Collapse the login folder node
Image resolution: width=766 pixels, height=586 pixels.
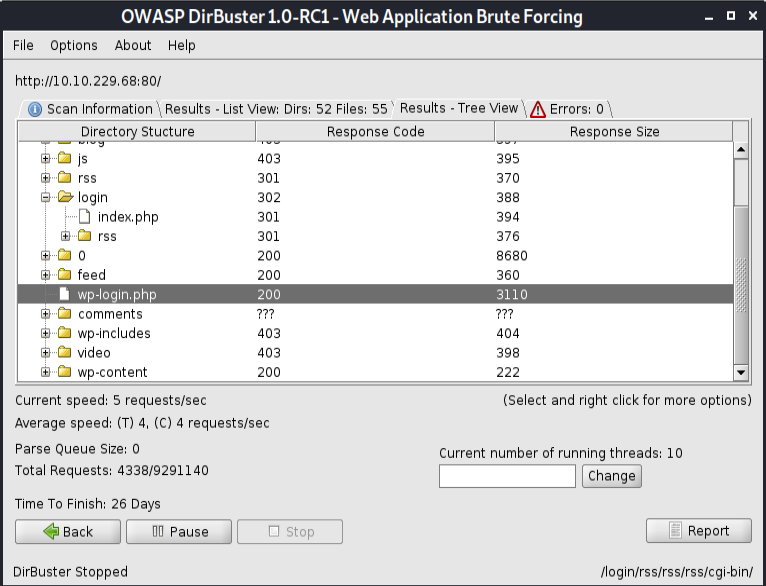pos(45,197)
